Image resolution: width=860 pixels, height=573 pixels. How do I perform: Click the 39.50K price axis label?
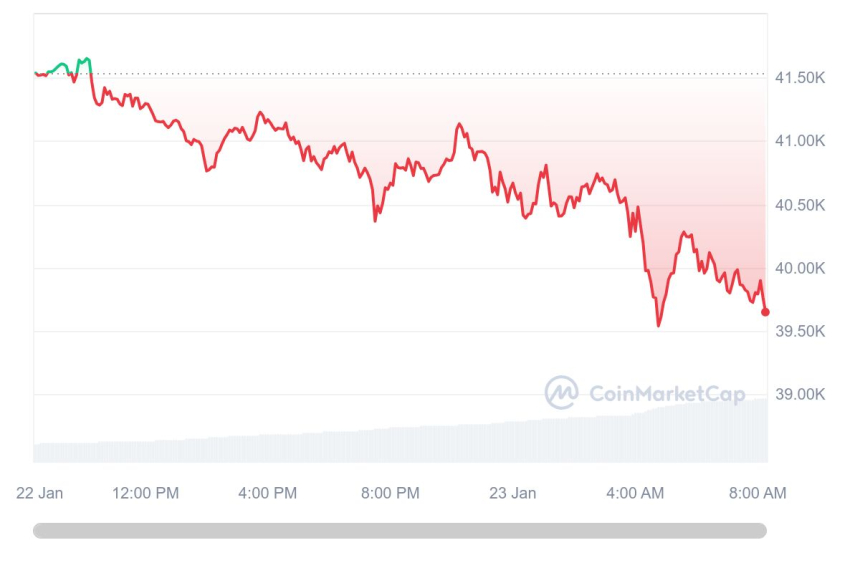coord(799,331)
